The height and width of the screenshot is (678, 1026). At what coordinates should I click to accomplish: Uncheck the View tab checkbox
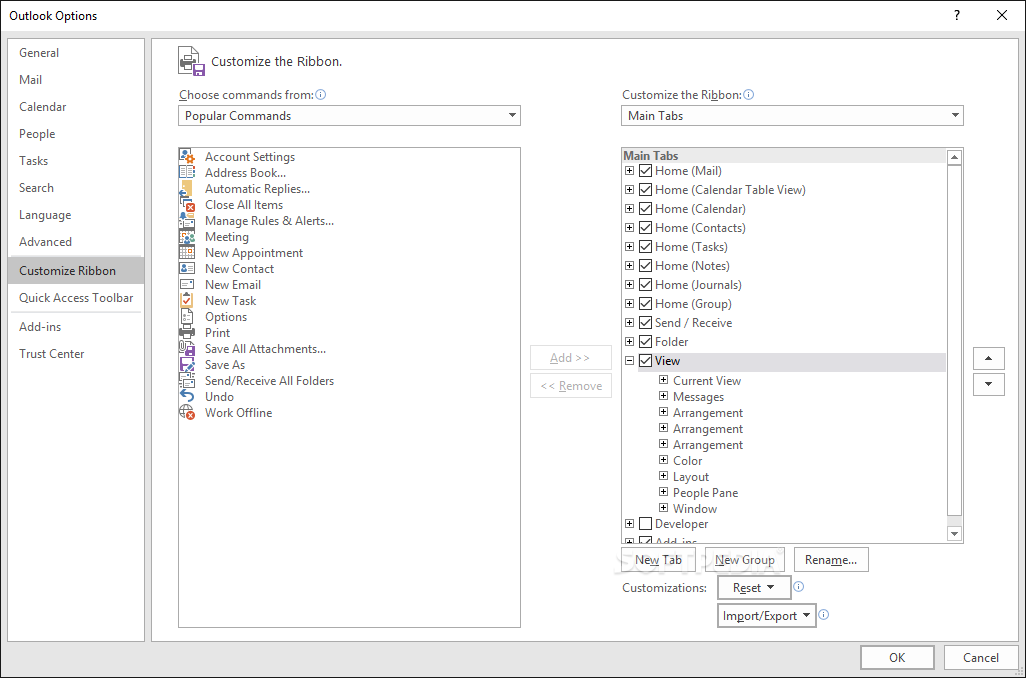coord(645,361)
